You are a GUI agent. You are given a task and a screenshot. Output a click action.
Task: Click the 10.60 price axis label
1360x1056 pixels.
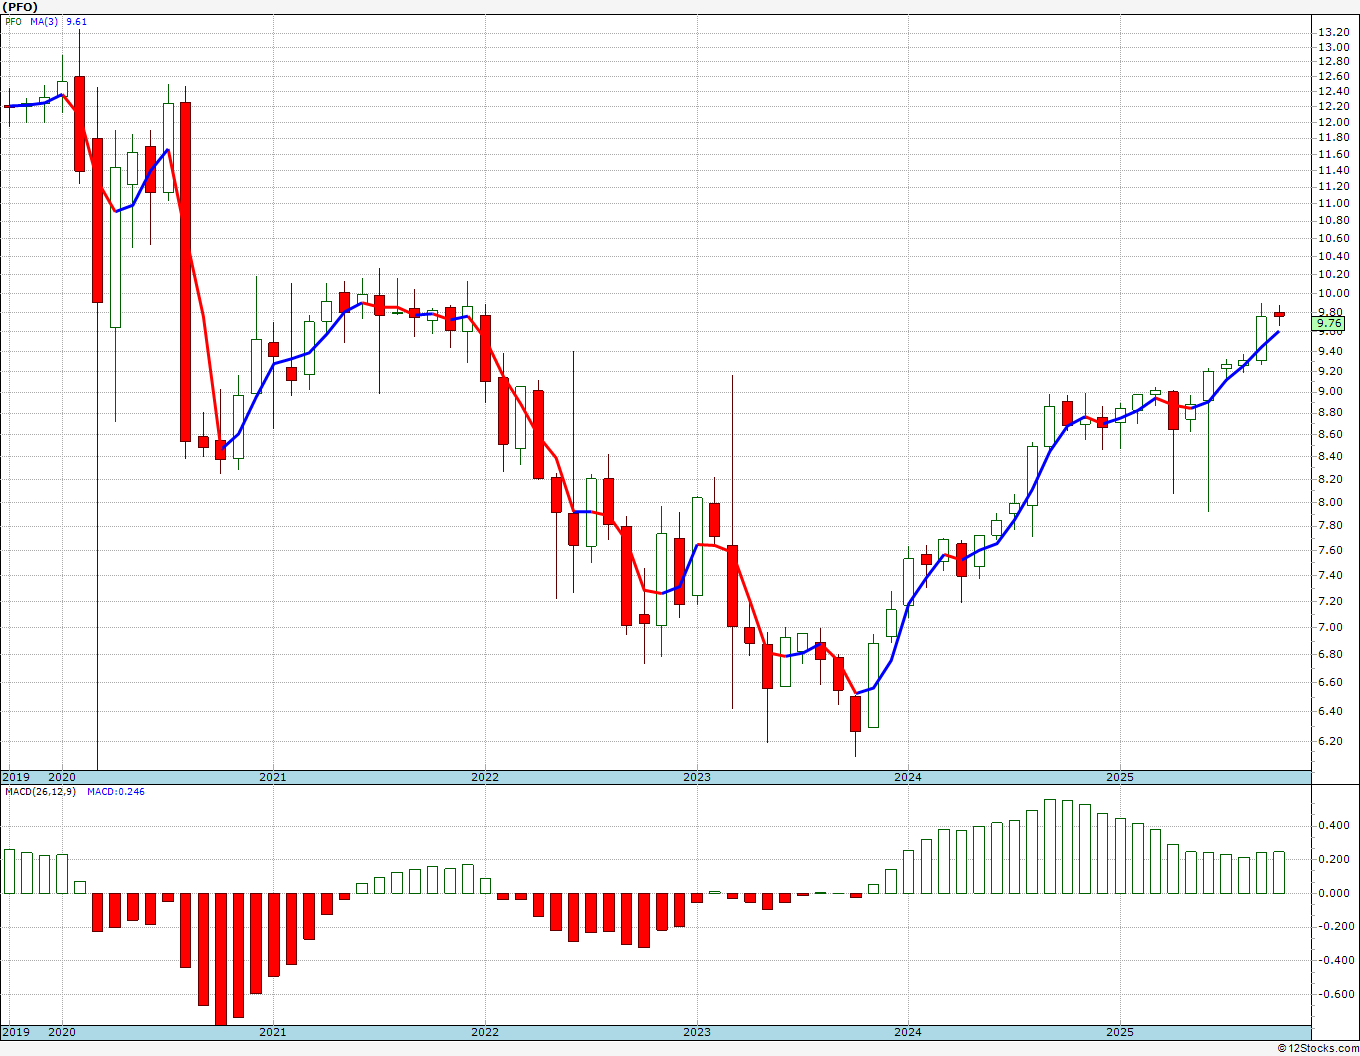[1332, 238]
